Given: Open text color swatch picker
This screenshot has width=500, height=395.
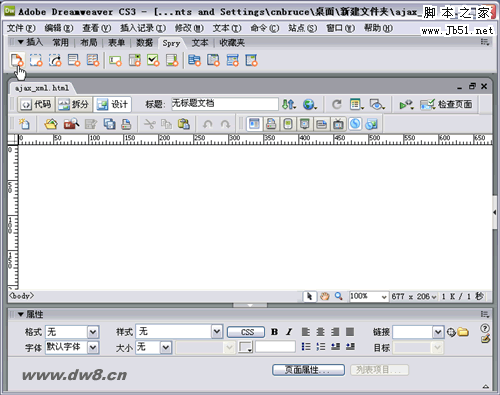Looking at the screenshot, I should (x=245, y=347).
